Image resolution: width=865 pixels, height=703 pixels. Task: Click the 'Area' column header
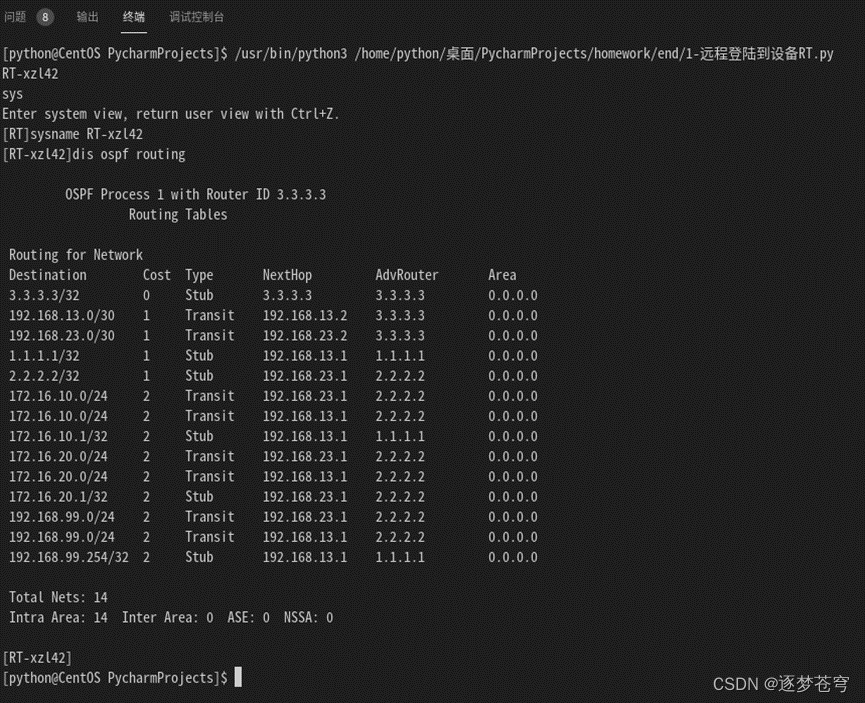pos(502,275)
